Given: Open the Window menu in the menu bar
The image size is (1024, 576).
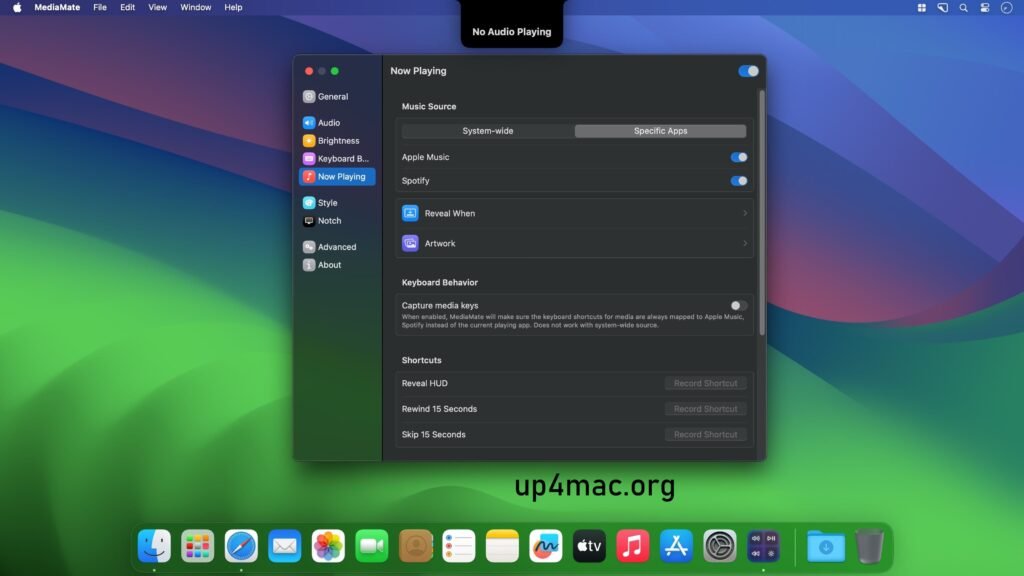Looking at the screenshot, I should [194, 7].
